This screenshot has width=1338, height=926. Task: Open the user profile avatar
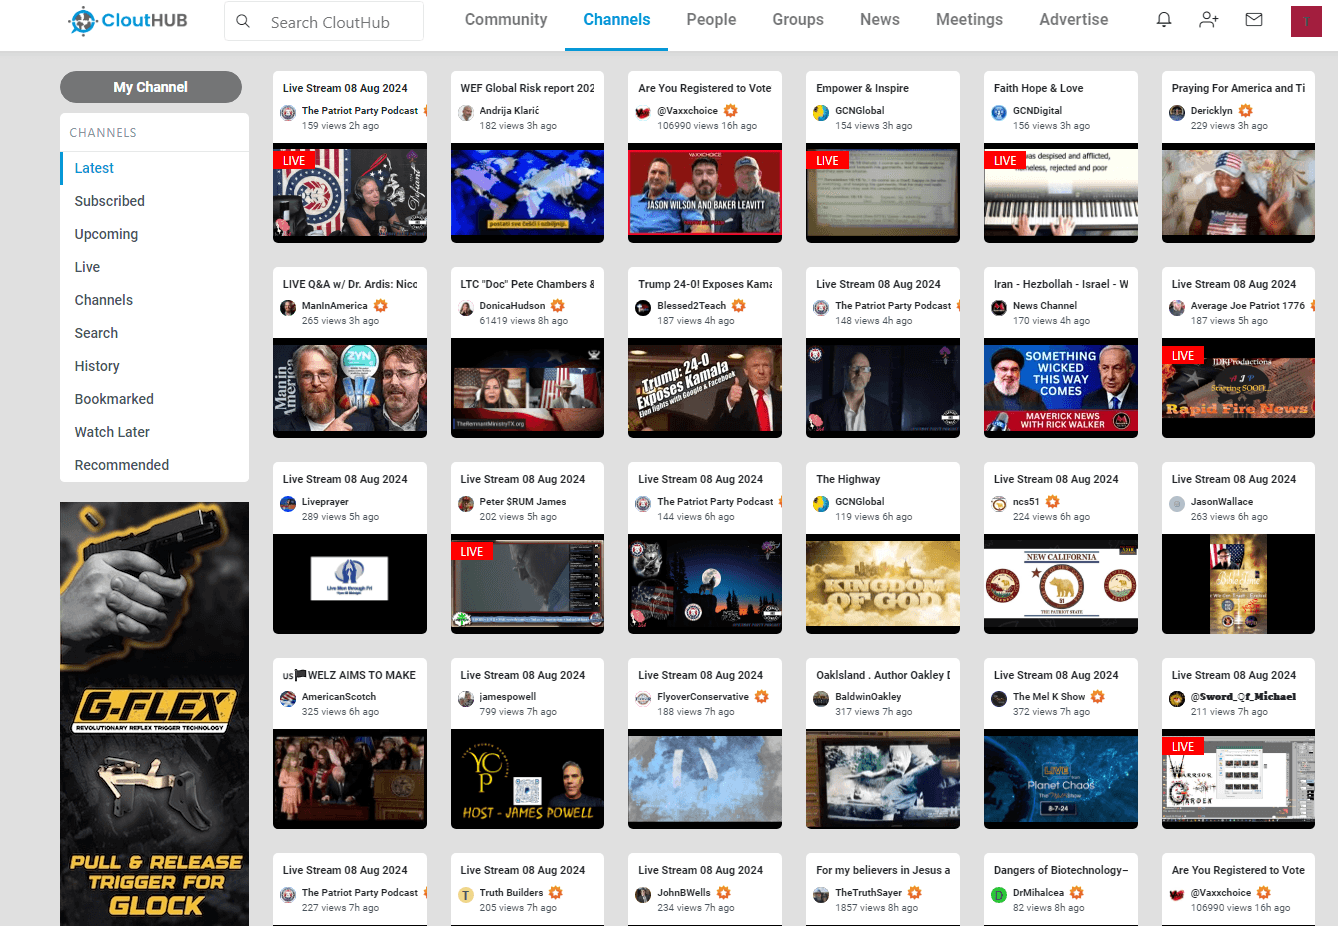[1306, 21]
